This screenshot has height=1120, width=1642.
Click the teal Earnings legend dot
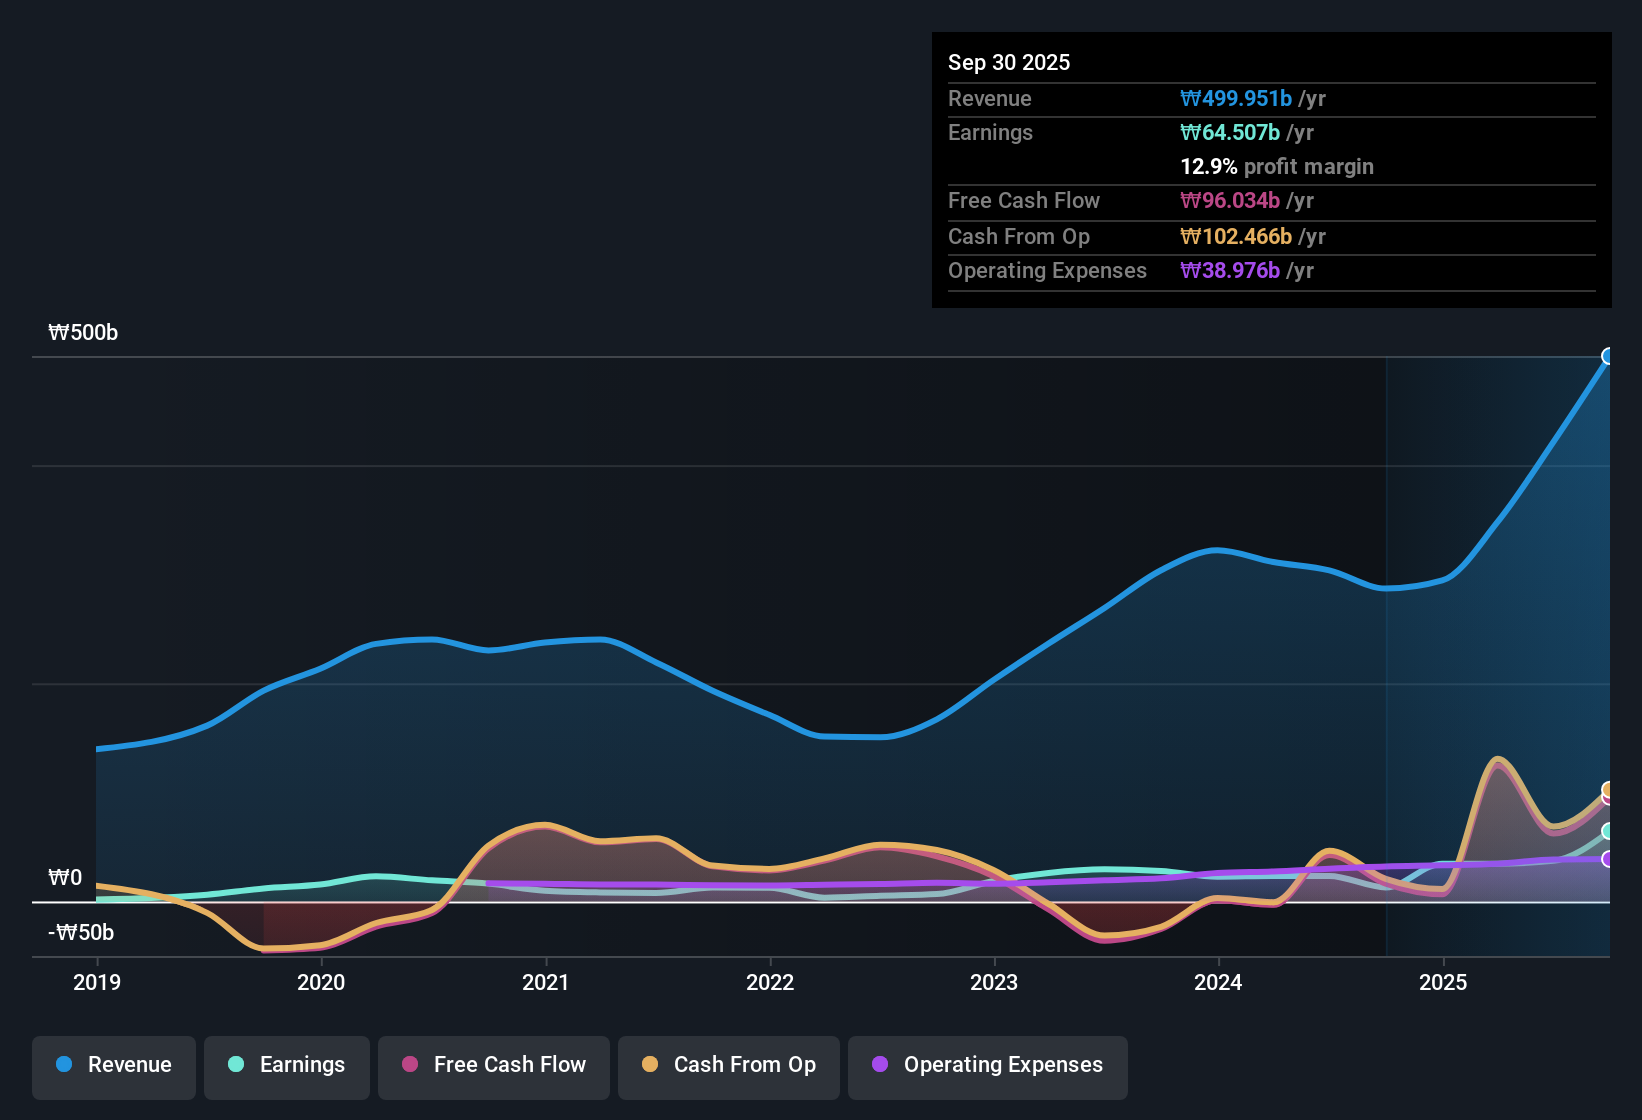pos(236,1065)
